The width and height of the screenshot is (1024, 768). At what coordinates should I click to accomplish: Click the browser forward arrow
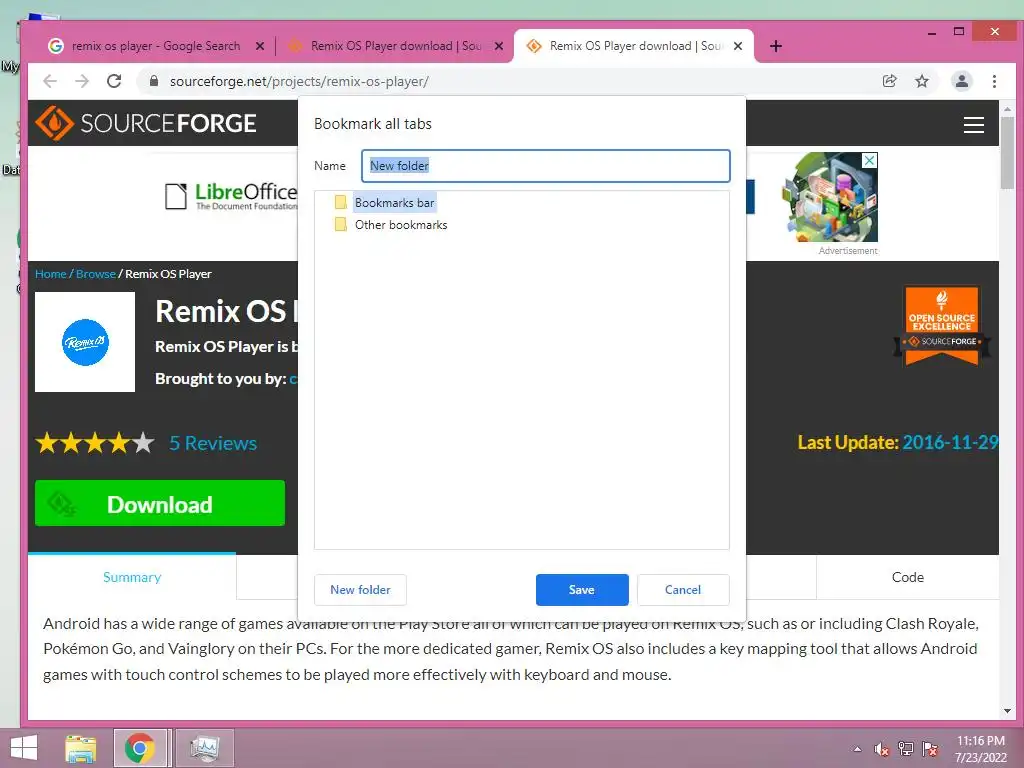coord(82,81)
